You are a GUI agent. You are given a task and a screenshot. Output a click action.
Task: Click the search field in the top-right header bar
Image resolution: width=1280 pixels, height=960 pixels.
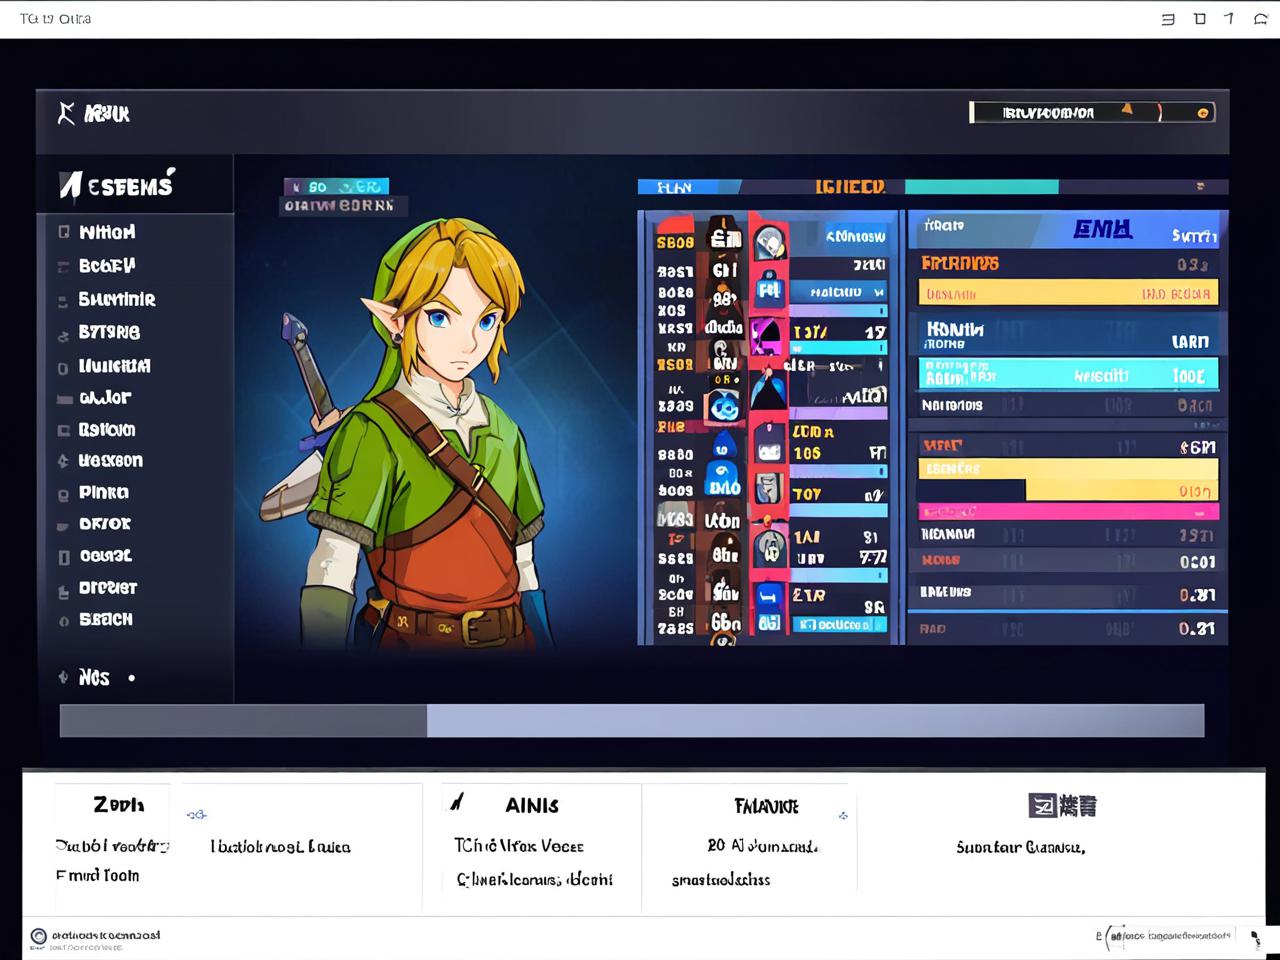1092,112
